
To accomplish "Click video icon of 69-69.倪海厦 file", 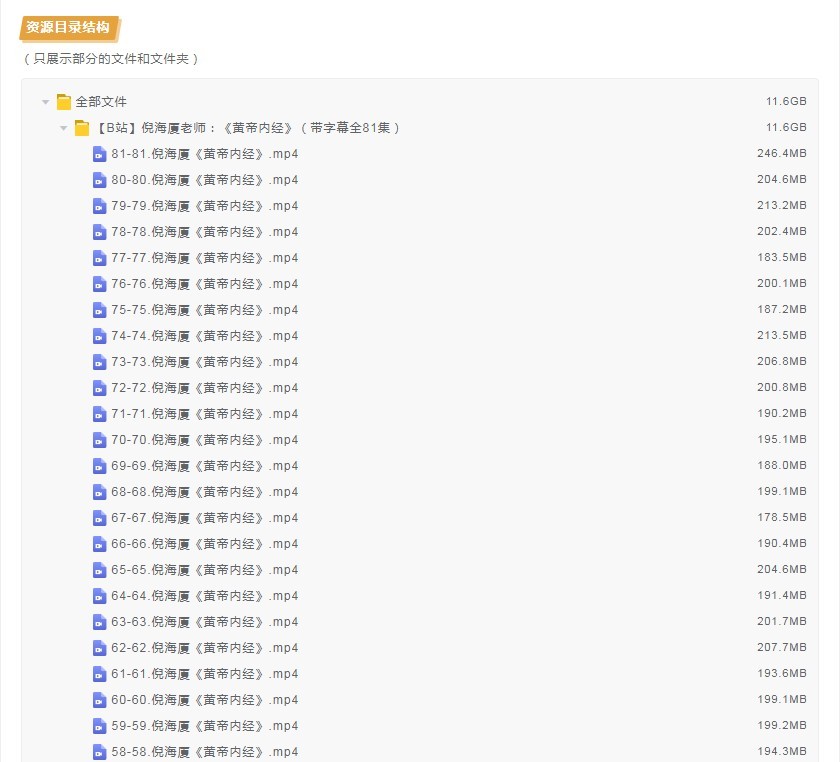I will tap(100, 466).
